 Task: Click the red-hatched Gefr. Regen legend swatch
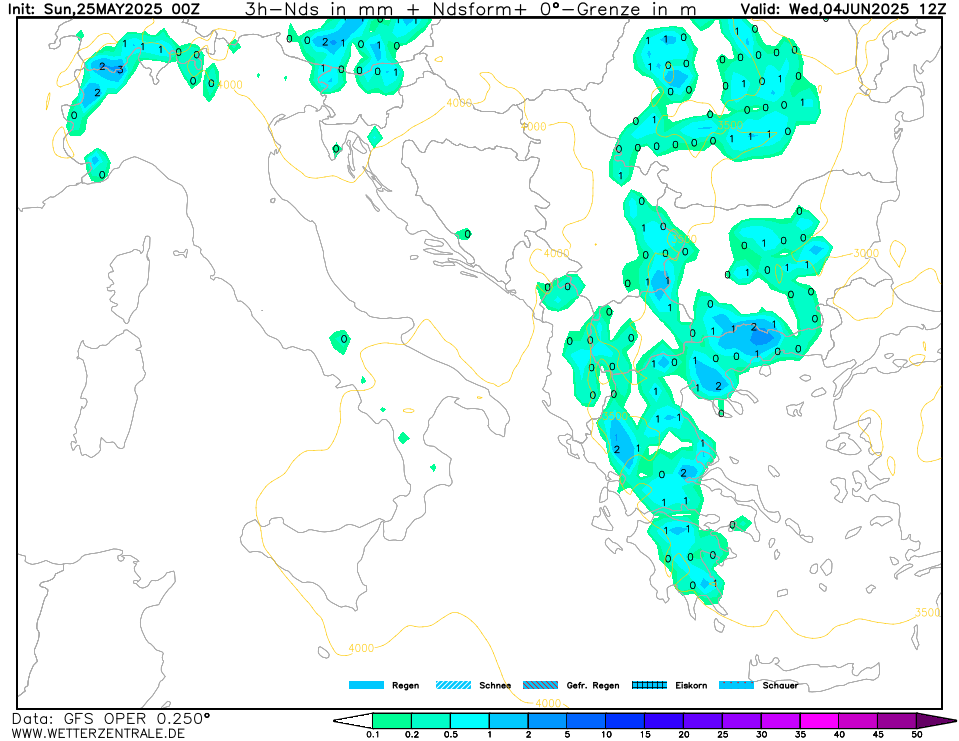point(541,685)
